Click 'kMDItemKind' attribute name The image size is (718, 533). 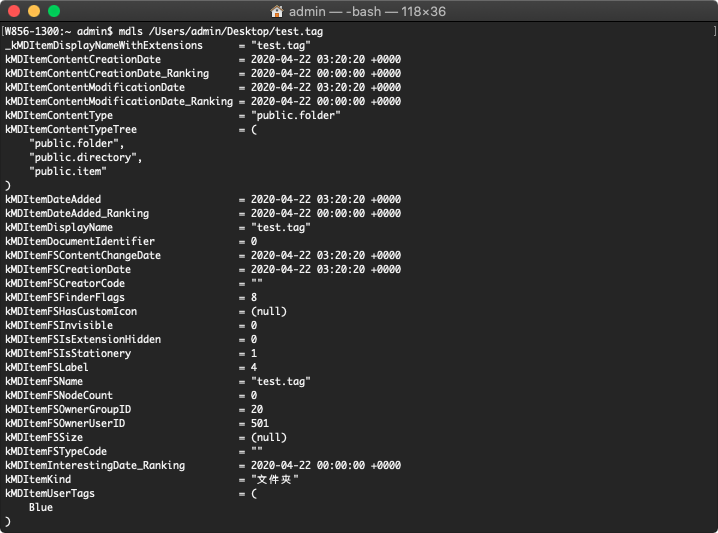(38, 479)
